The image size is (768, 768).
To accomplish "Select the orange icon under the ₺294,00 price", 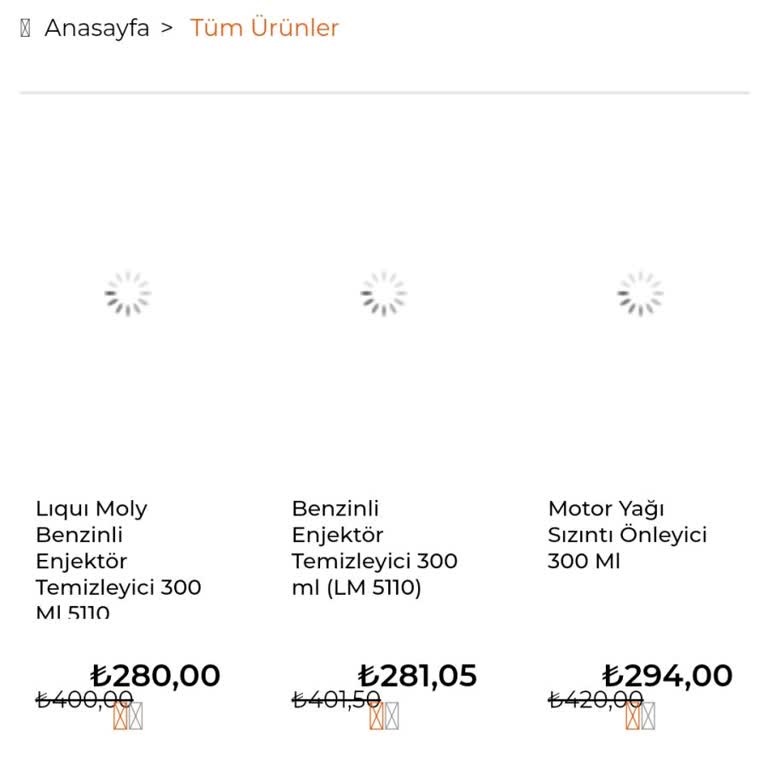I will [633, 716].
